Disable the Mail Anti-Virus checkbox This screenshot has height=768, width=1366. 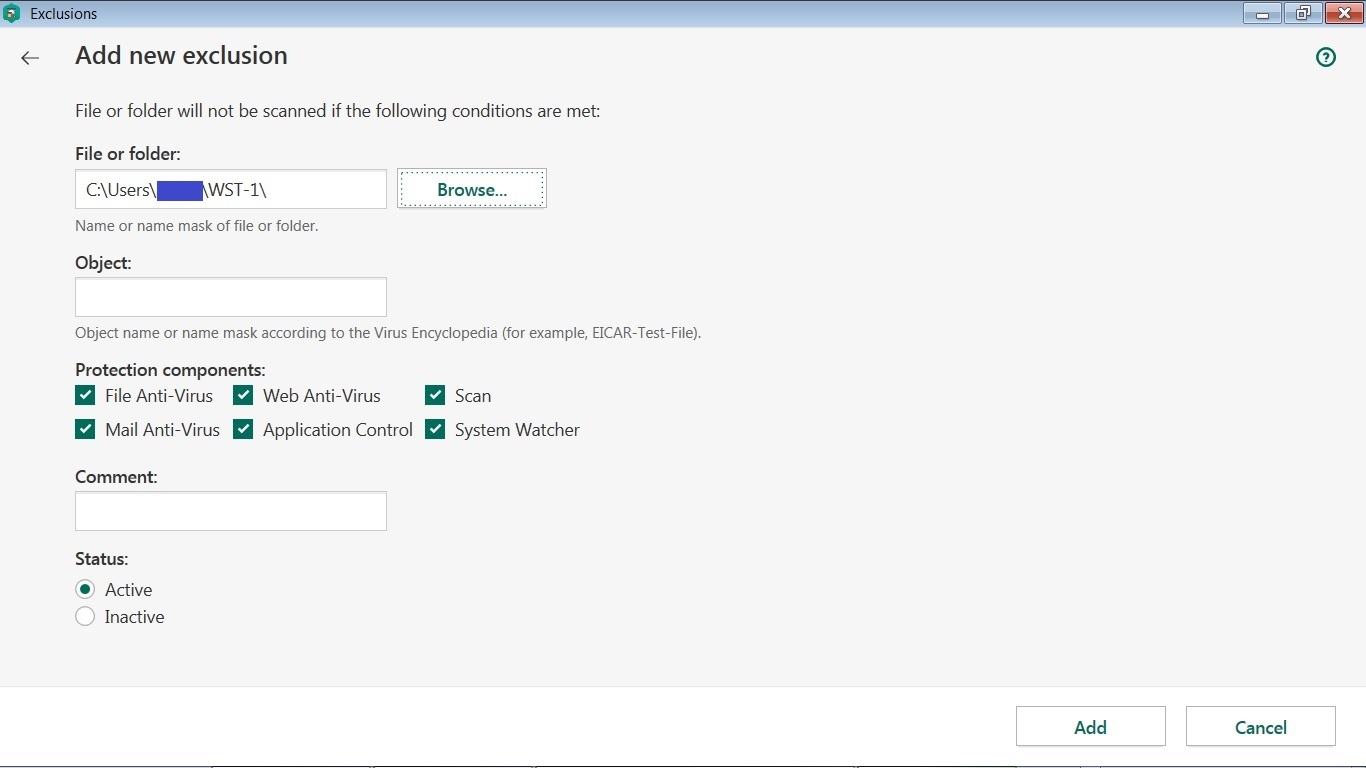coord(85,429)
